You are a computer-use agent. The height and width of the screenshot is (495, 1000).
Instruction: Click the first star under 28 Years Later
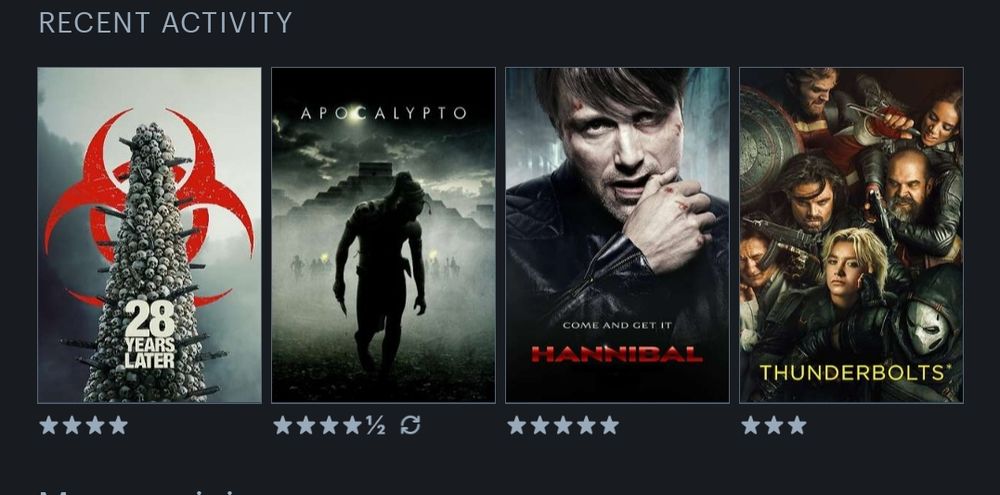coord(48,425)
